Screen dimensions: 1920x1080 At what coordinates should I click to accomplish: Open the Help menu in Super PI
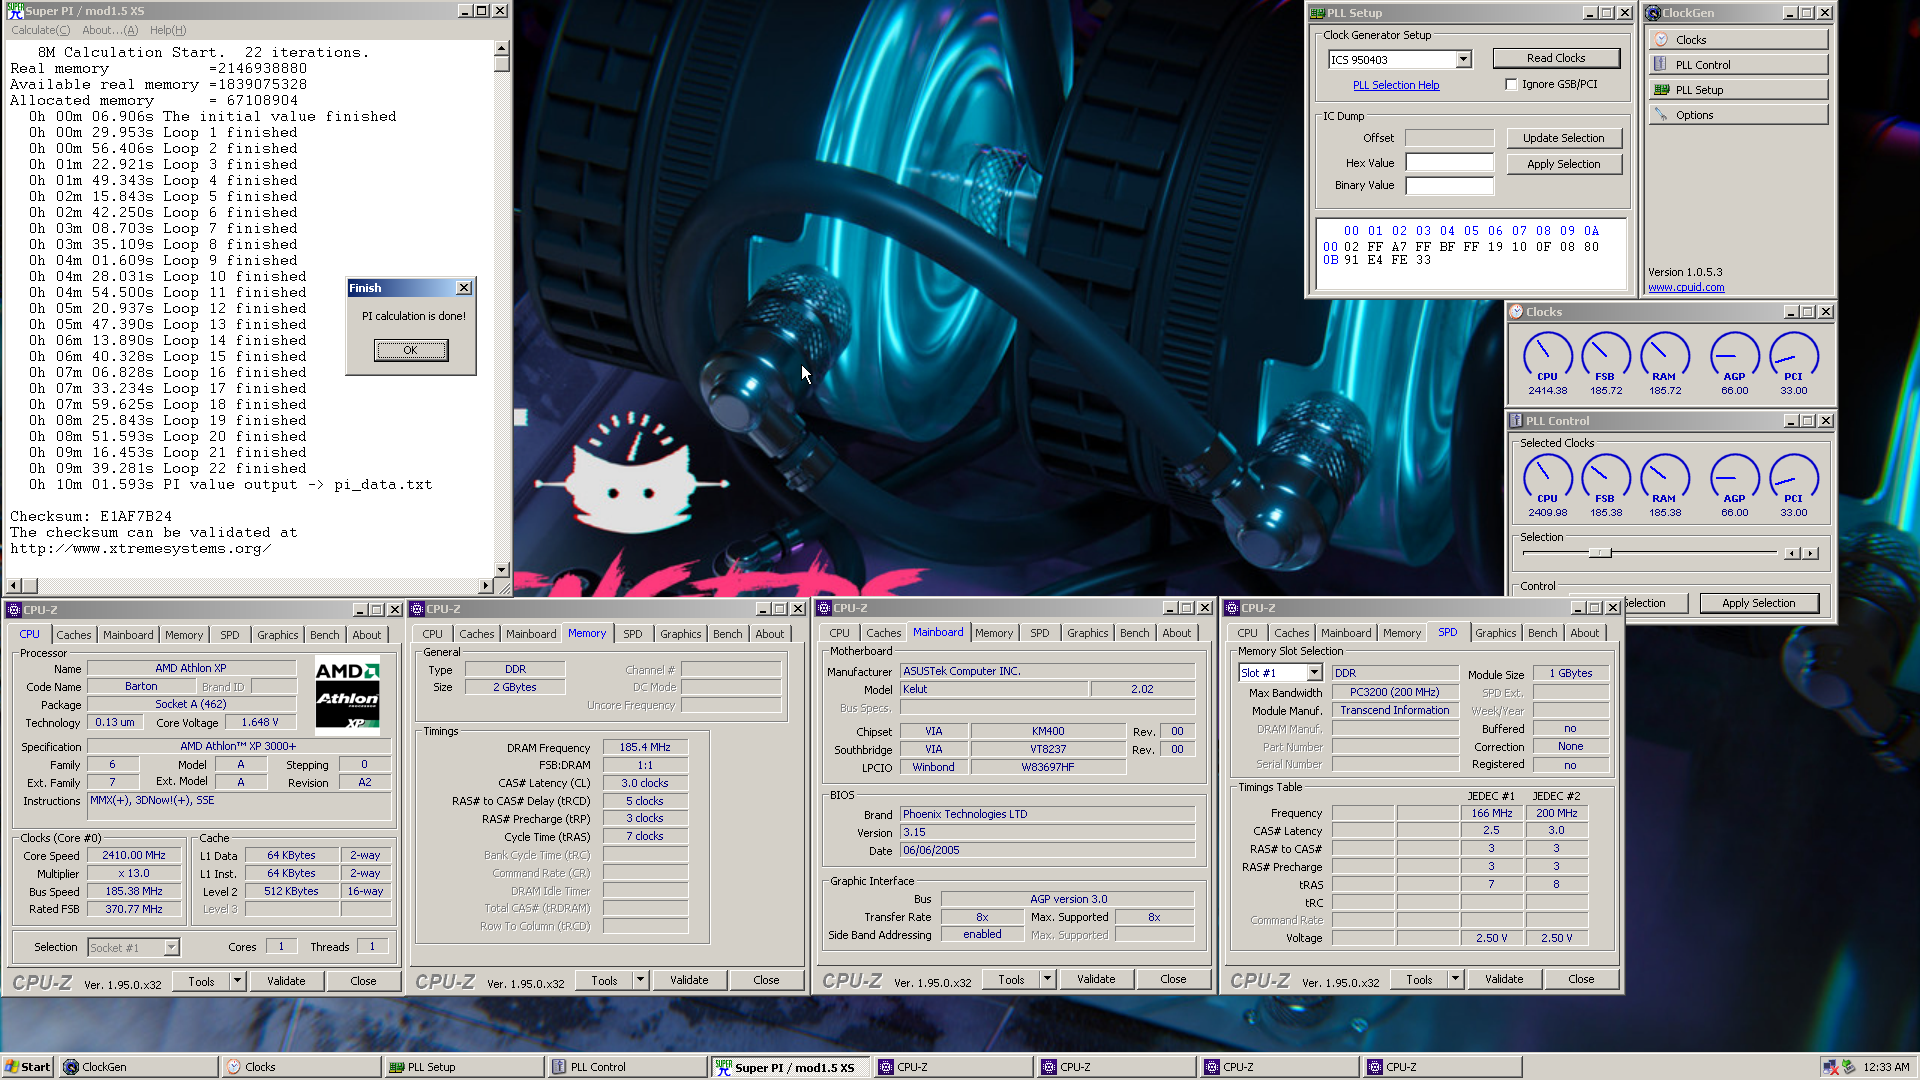[168, 30]
